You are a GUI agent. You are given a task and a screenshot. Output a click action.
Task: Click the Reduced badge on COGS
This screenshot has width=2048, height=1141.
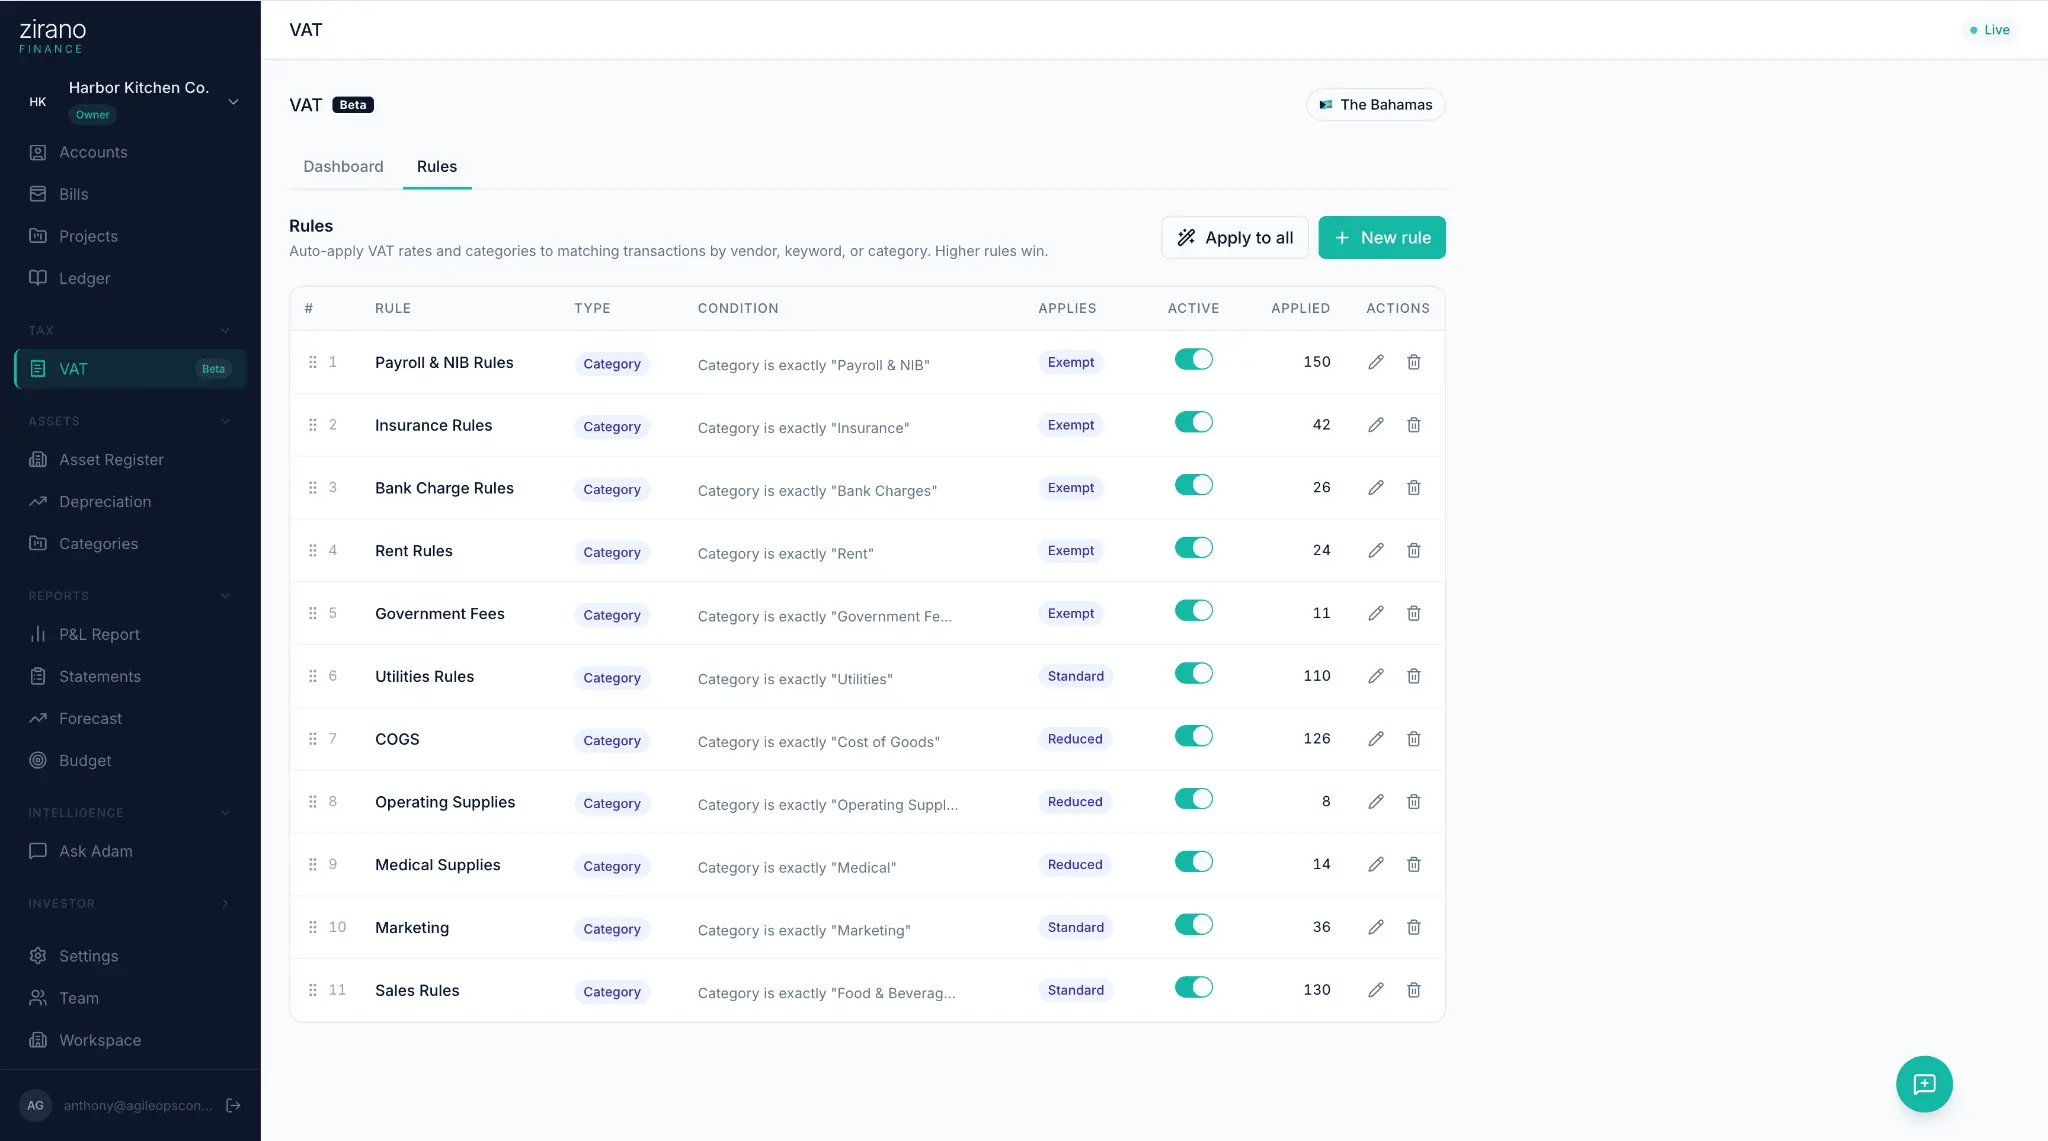(1075, 739)
